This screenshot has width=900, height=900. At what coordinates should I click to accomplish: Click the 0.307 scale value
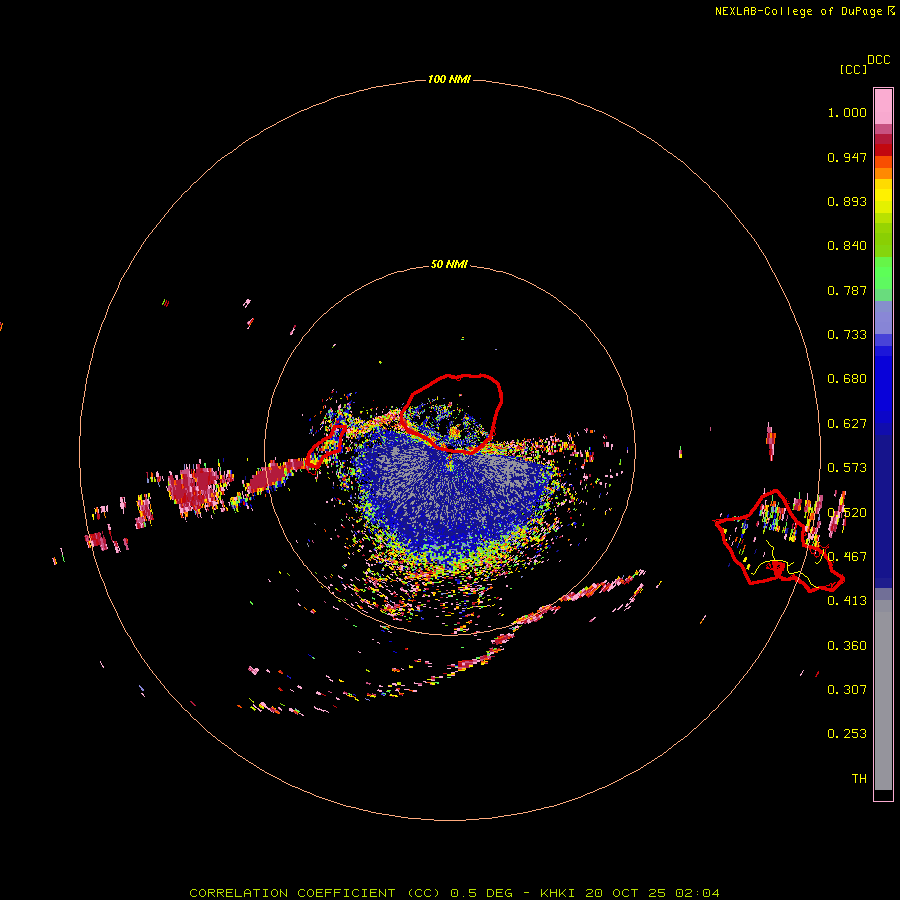(847, 690)
